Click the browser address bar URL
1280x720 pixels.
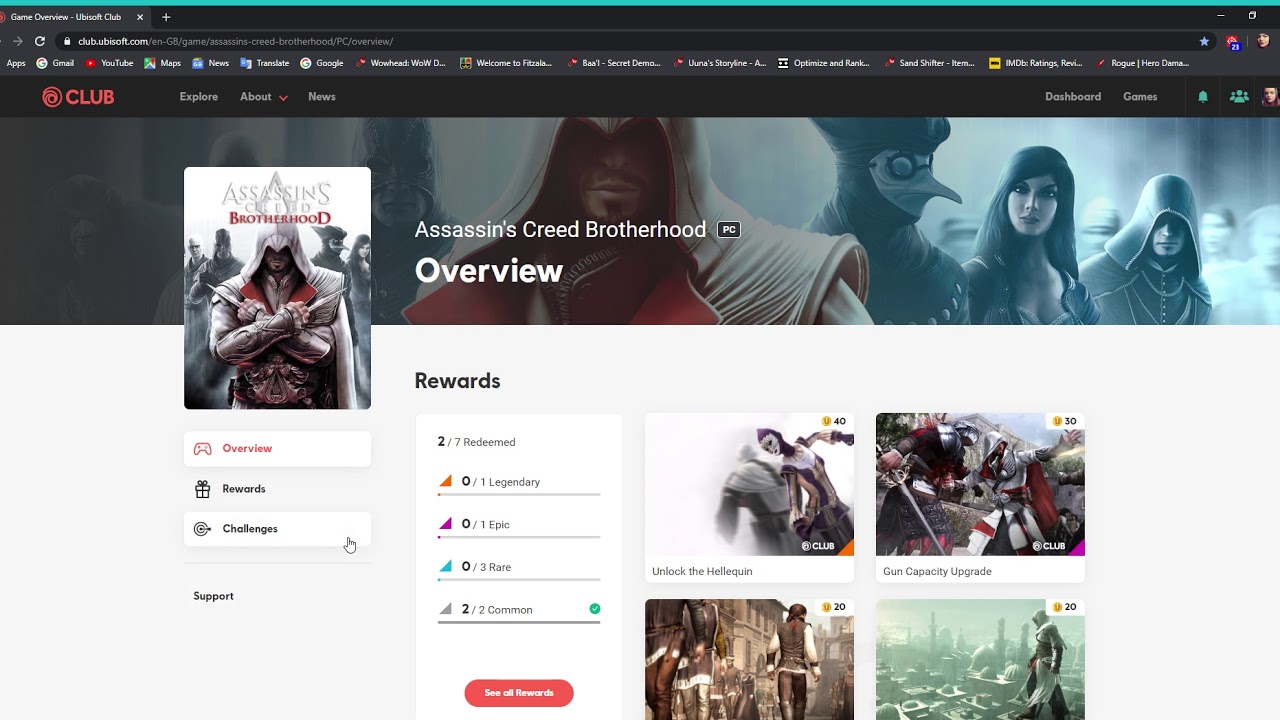point(235,41)
